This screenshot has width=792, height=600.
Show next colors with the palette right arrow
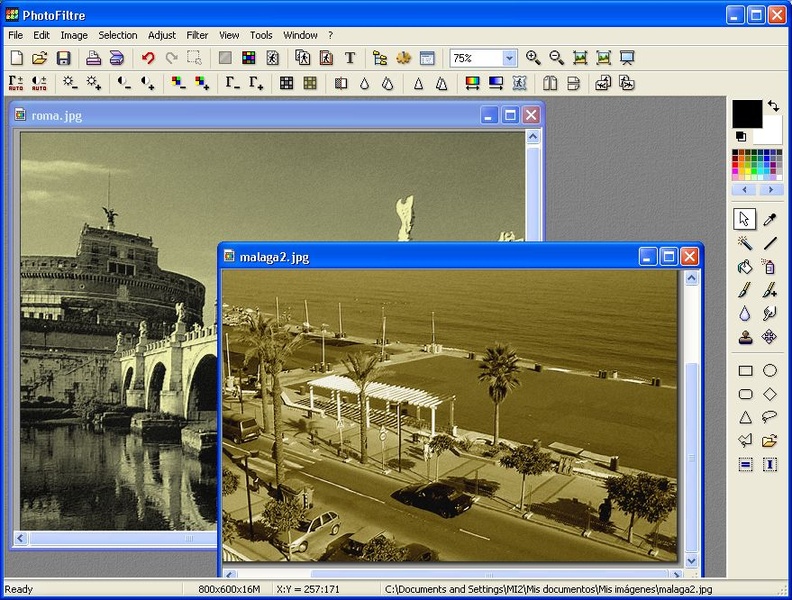coord(770,189)
